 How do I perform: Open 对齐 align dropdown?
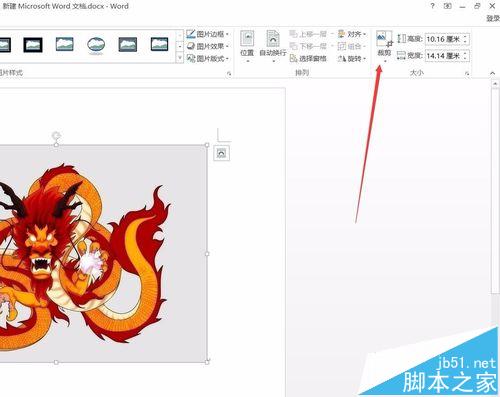coord(352,34)
